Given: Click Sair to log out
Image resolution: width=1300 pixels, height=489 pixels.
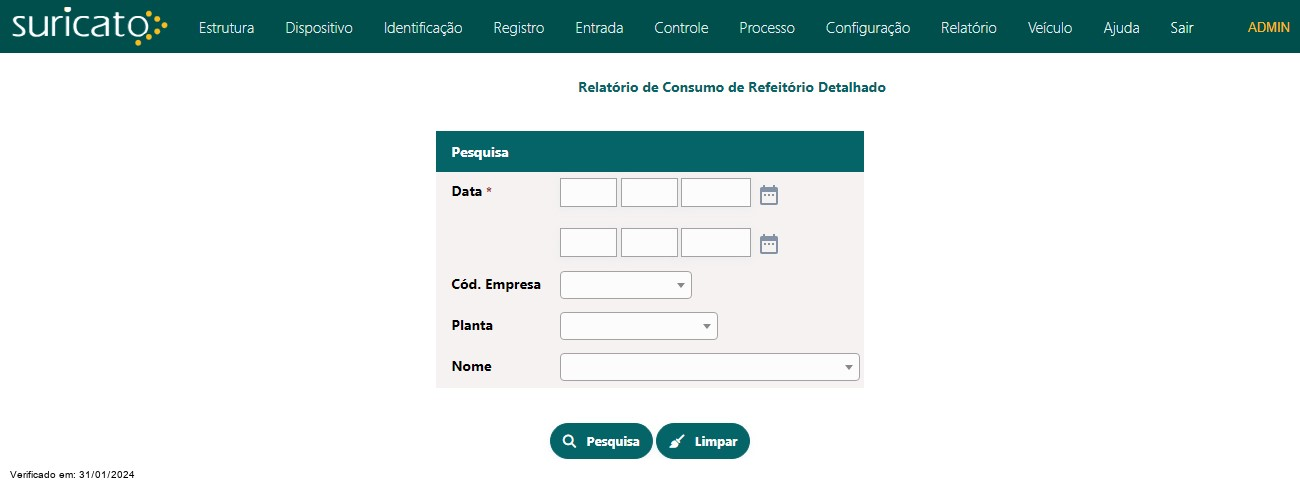Looking at the screenshot, I should 1182,28.
